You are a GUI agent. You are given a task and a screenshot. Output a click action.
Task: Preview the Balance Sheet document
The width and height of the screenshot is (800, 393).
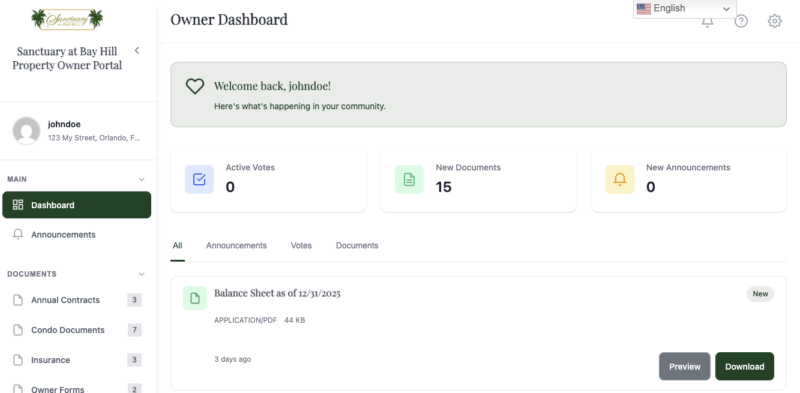click(685, 366)
